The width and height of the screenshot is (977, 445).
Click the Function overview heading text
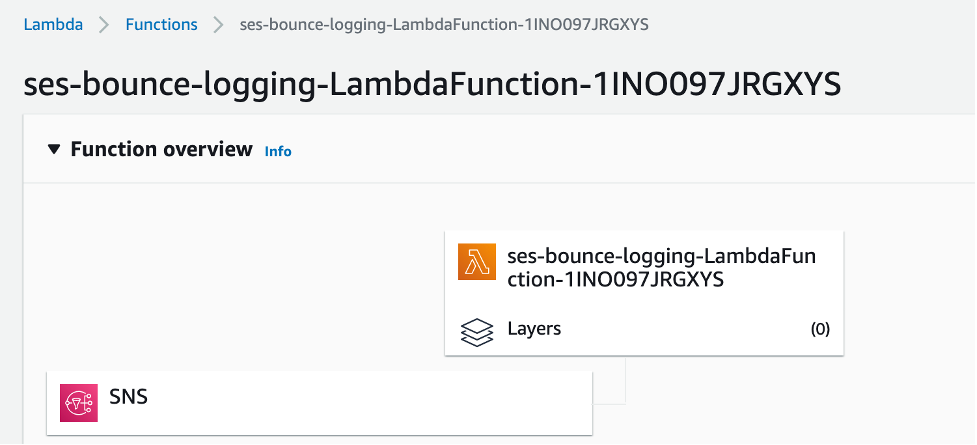click(161, 150)
